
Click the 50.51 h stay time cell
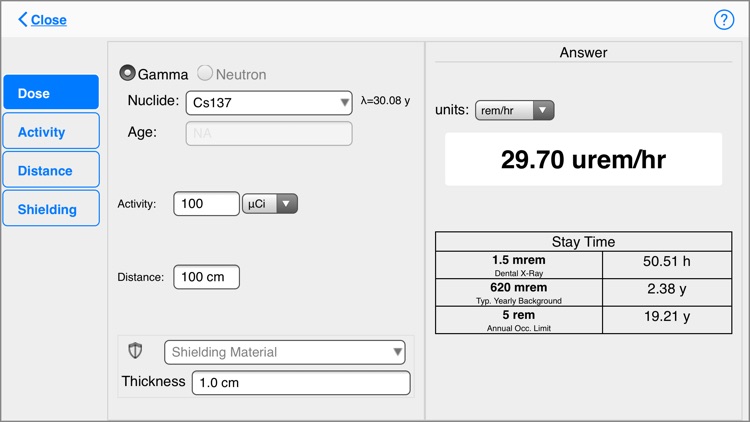pyautogui.click(x=667, y=265)
